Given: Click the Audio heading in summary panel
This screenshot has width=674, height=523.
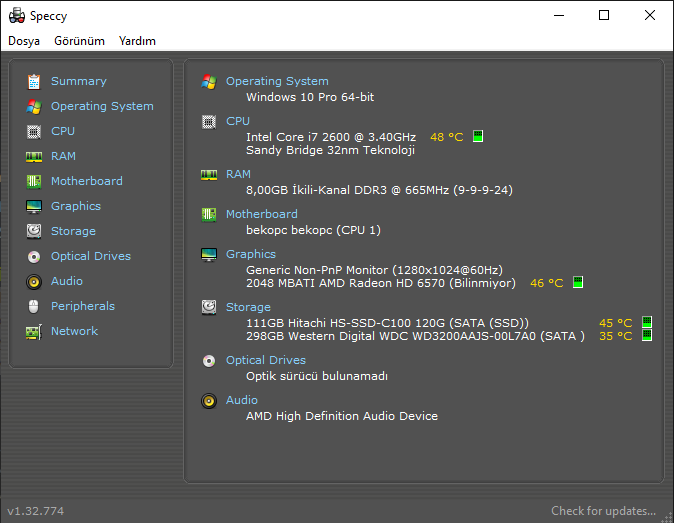Looking at the screenshot, I should 241,400.
